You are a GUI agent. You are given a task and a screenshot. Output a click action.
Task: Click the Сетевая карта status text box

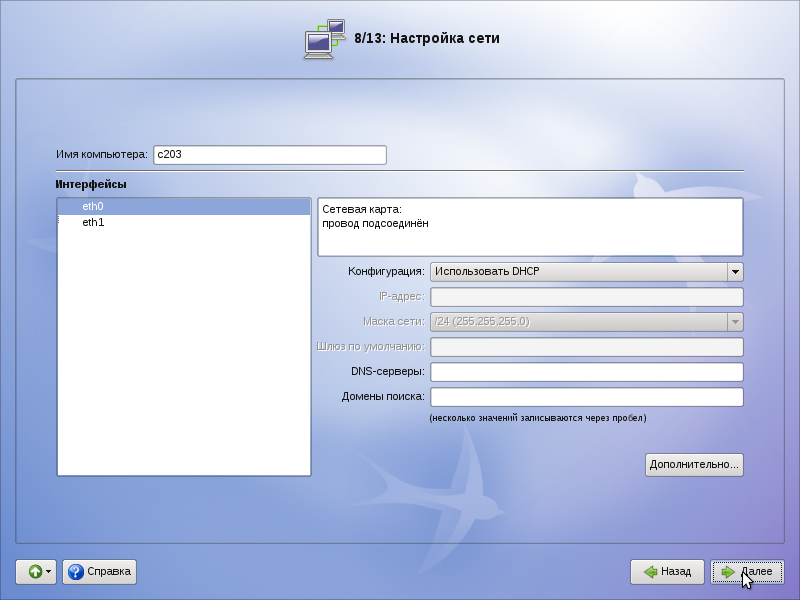click(530, 227)
